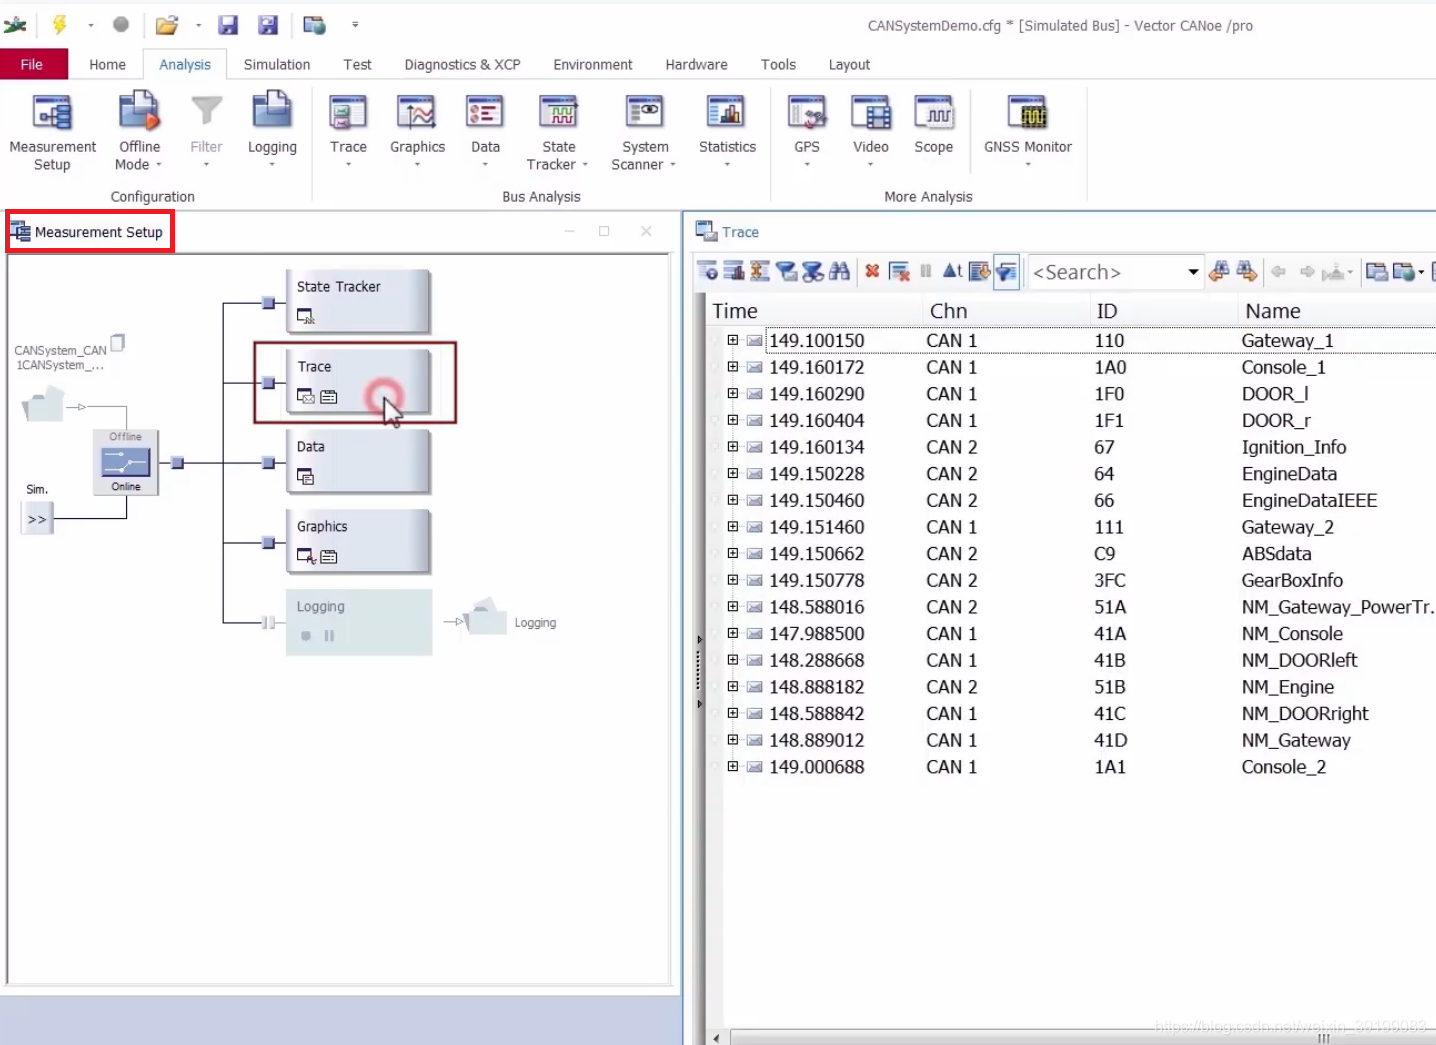1436x1045 pixels.
Task: Save configuration with the floppy disk icon
Action: [x=228, y=25]
